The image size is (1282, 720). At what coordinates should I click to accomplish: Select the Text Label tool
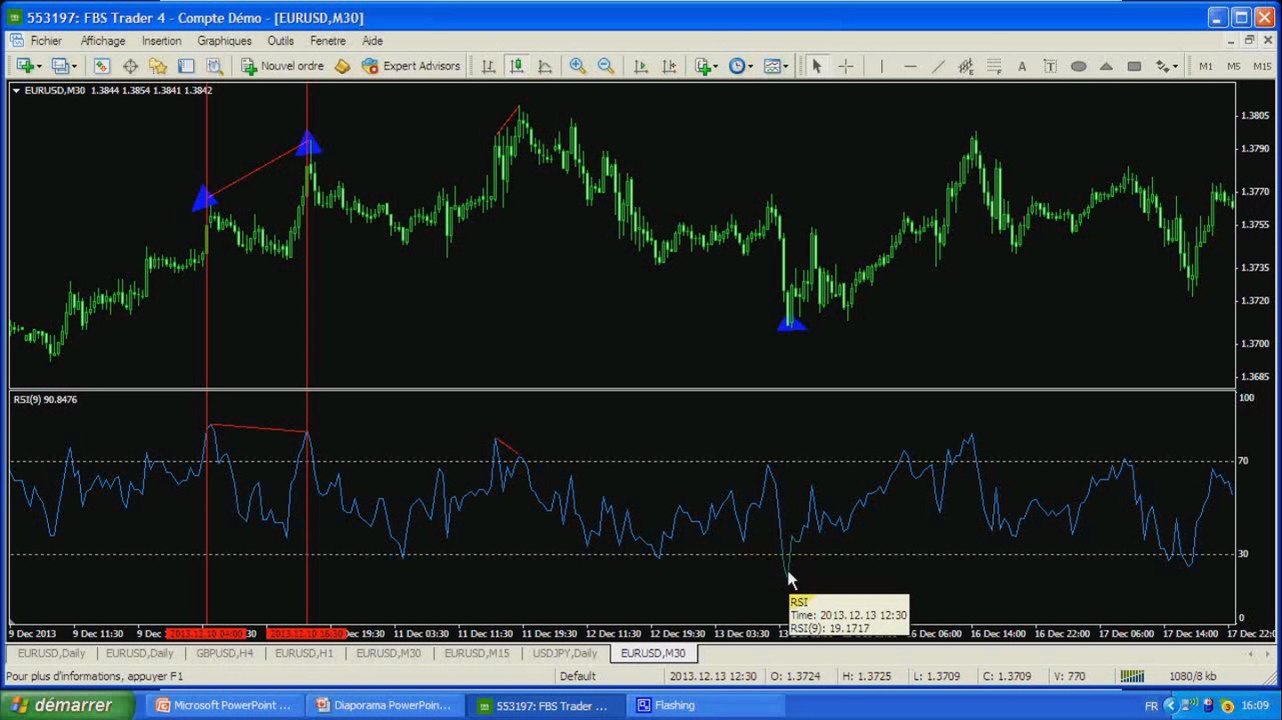point(1050,66)
